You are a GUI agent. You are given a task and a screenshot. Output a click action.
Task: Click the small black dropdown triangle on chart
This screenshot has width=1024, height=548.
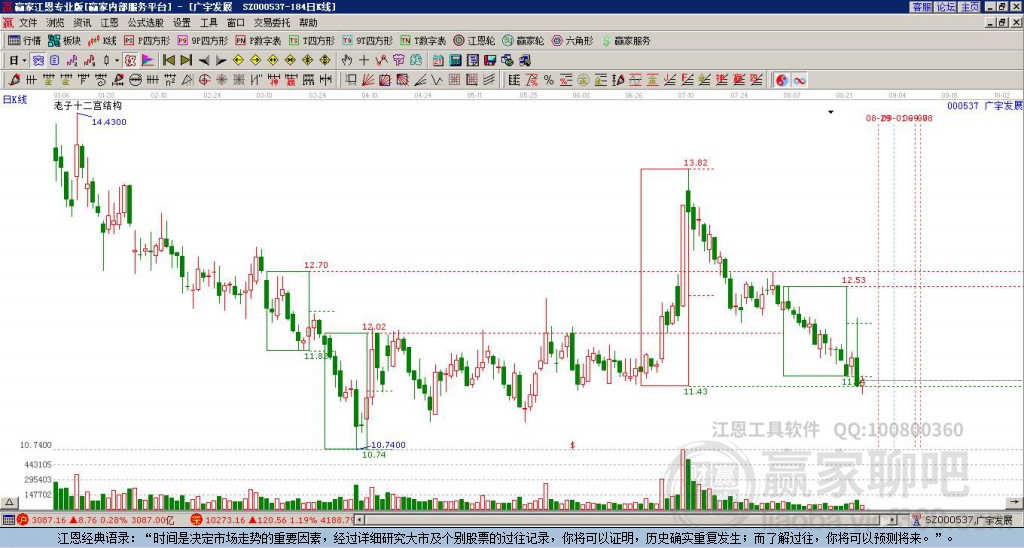tap(831, 112)
